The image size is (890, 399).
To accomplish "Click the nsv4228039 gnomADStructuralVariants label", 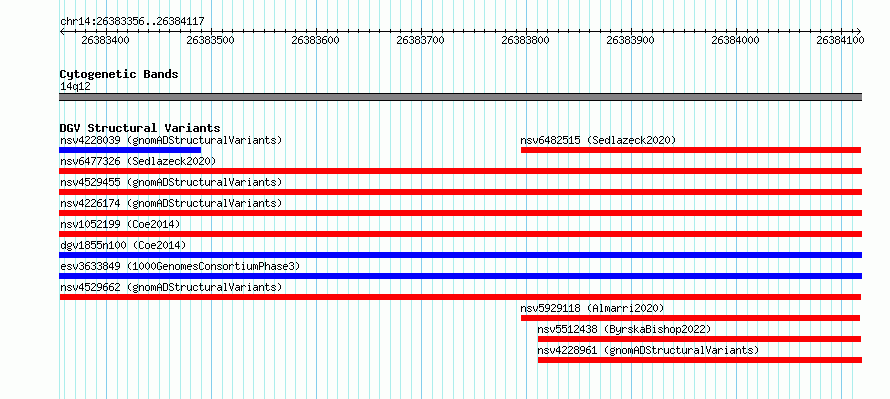I will pos(171,140).
